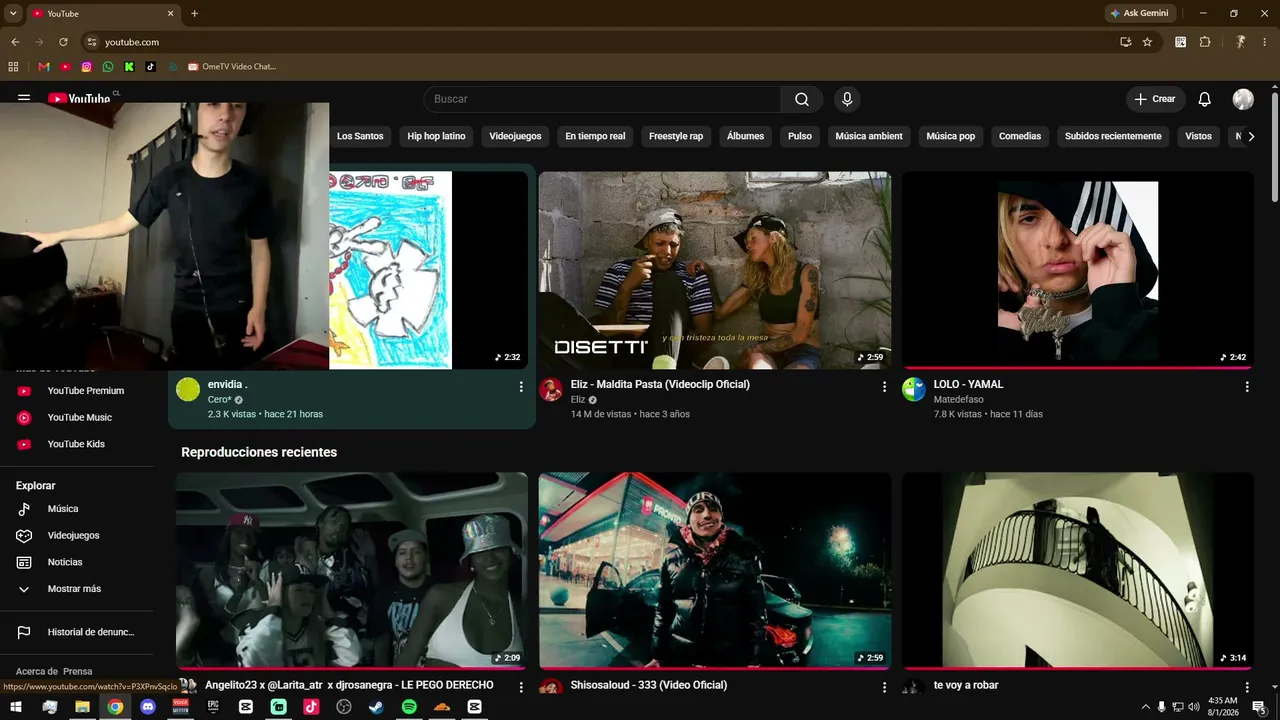Open options for Shisosaloud - 333 video
The width and height of the screenshot is (1280, 720).
click(884, 687)
